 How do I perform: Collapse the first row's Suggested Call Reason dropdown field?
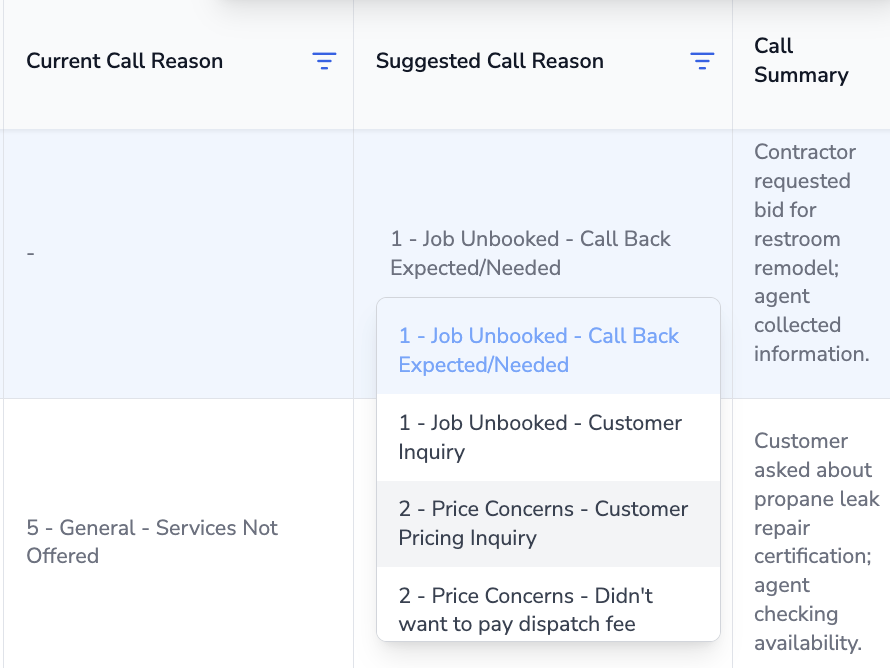tap(530, 253)
